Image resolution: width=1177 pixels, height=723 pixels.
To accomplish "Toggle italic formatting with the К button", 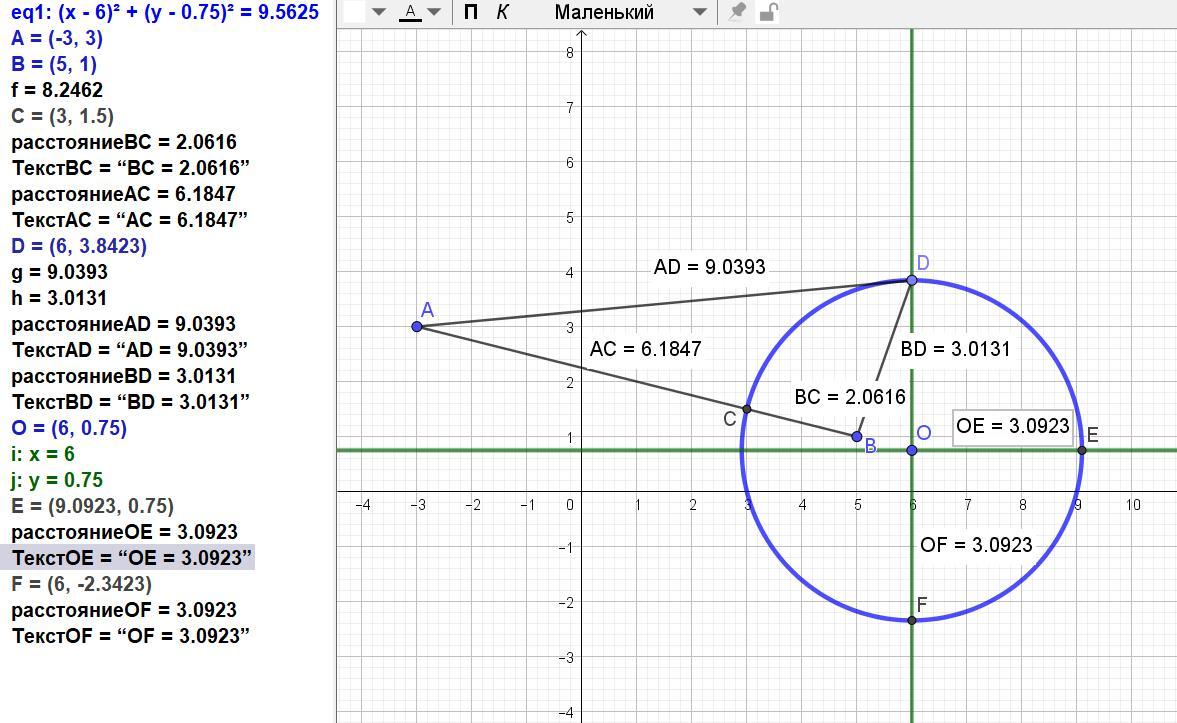I will pyautogui.click(x=502, y=13).
